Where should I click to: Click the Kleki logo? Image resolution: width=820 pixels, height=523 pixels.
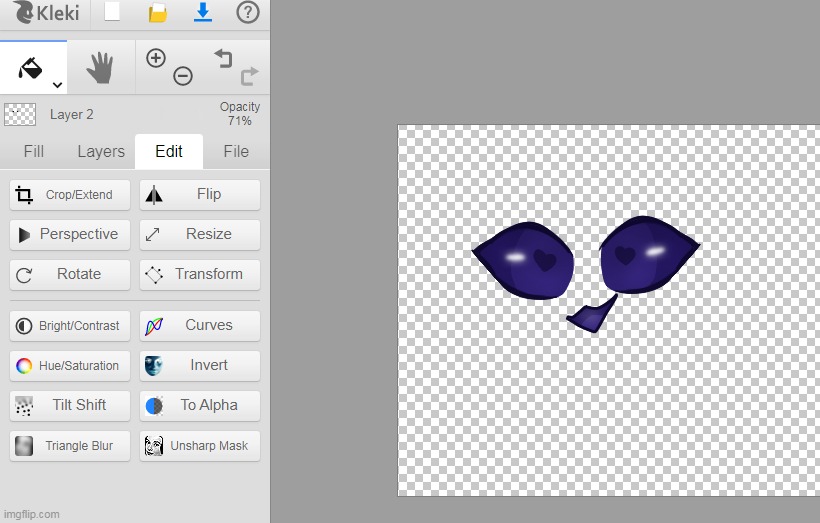coord(44,14)
